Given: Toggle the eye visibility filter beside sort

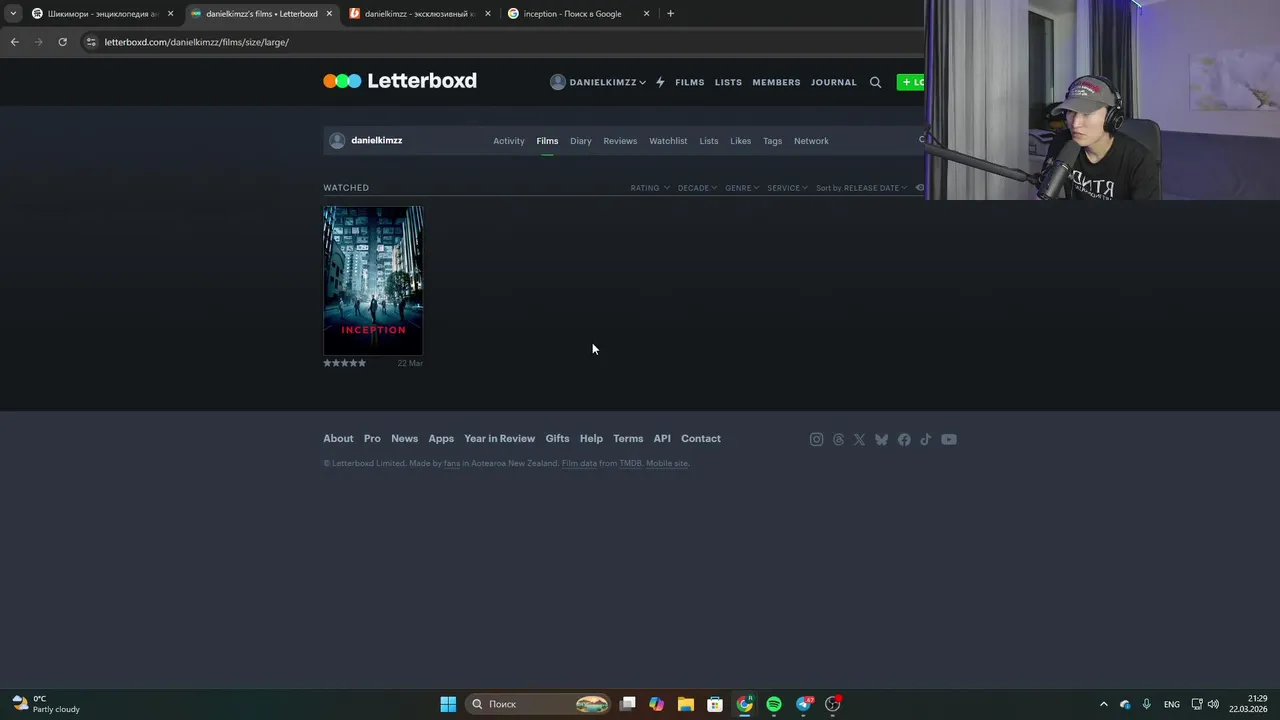Looking at the screenshot, I should pos(920,188).
